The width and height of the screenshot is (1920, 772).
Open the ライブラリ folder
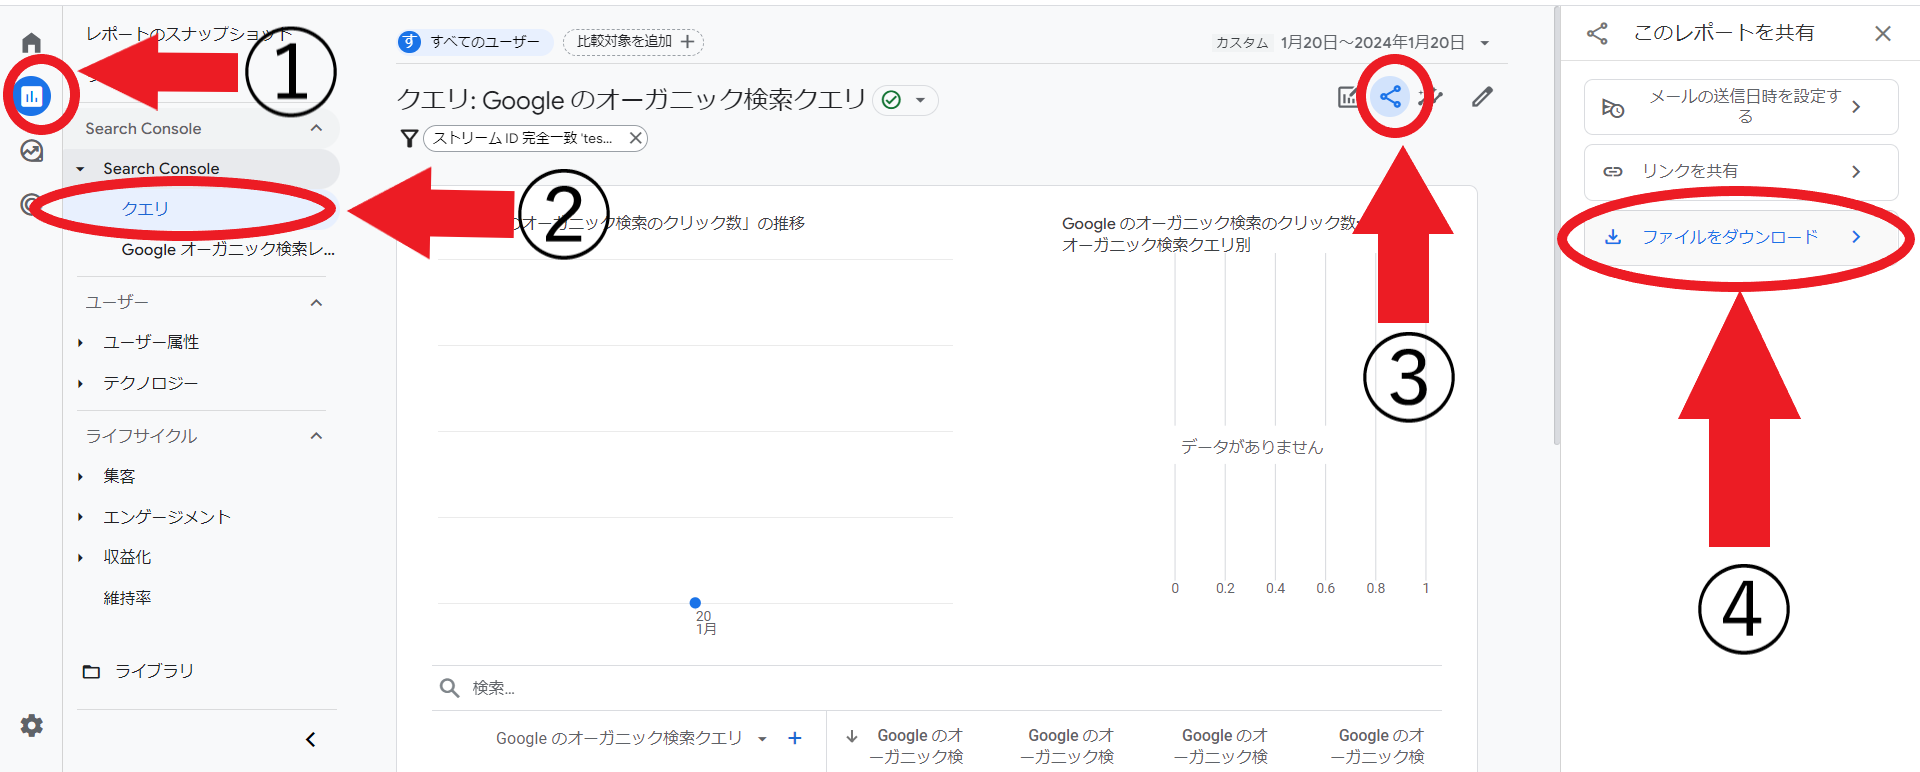click(x=138, y=671)
